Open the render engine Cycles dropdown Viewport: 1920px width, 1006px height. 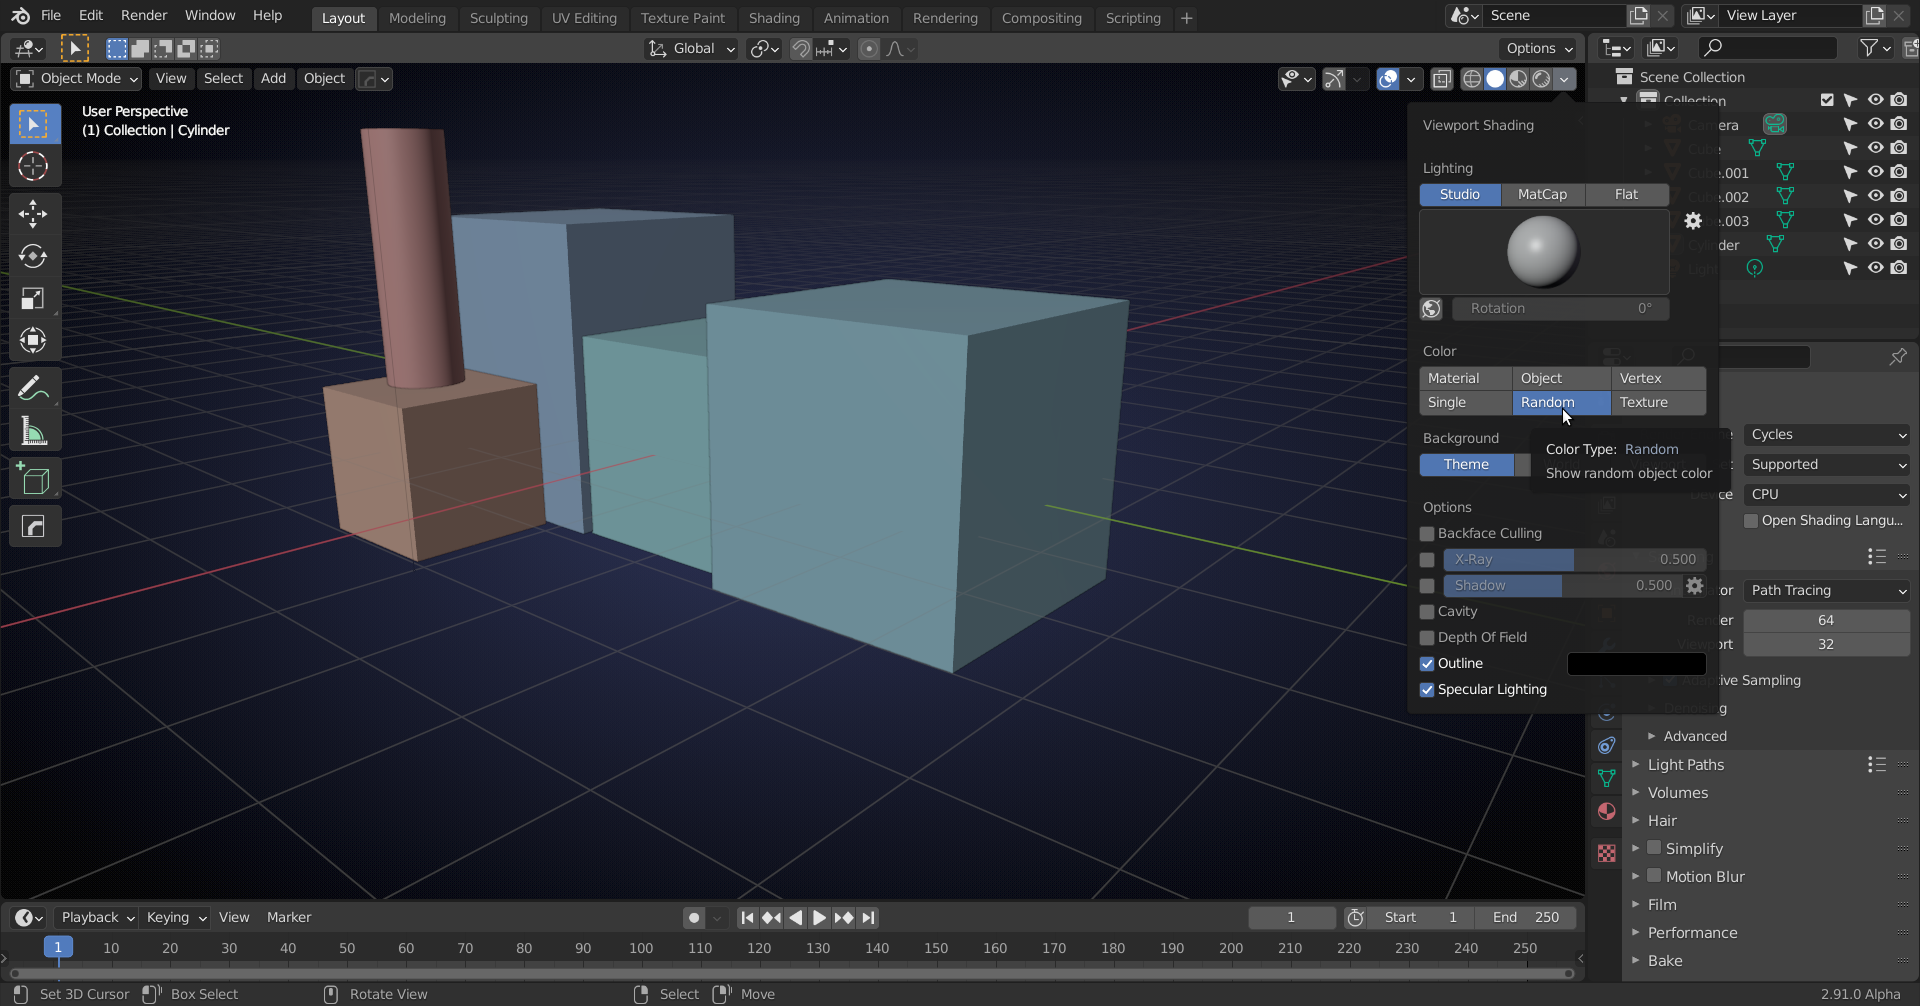(1827, 435)
